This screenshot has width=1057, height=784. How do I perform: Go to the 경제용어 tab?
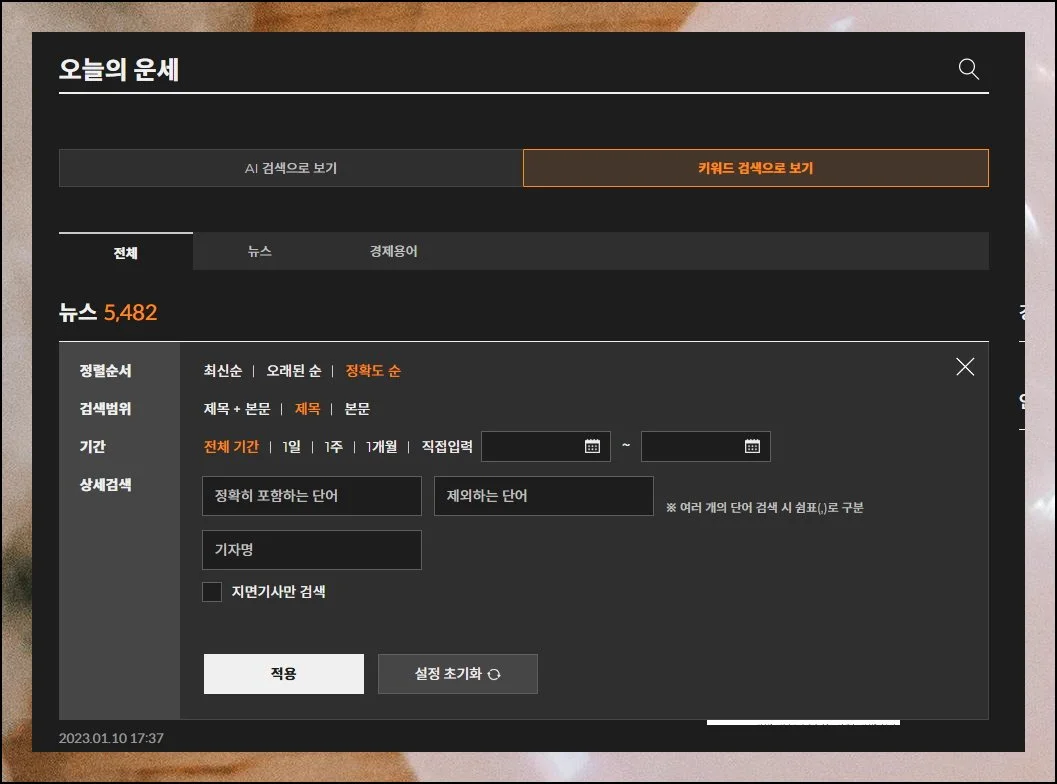pyautogui.click(x=393, y=252)
